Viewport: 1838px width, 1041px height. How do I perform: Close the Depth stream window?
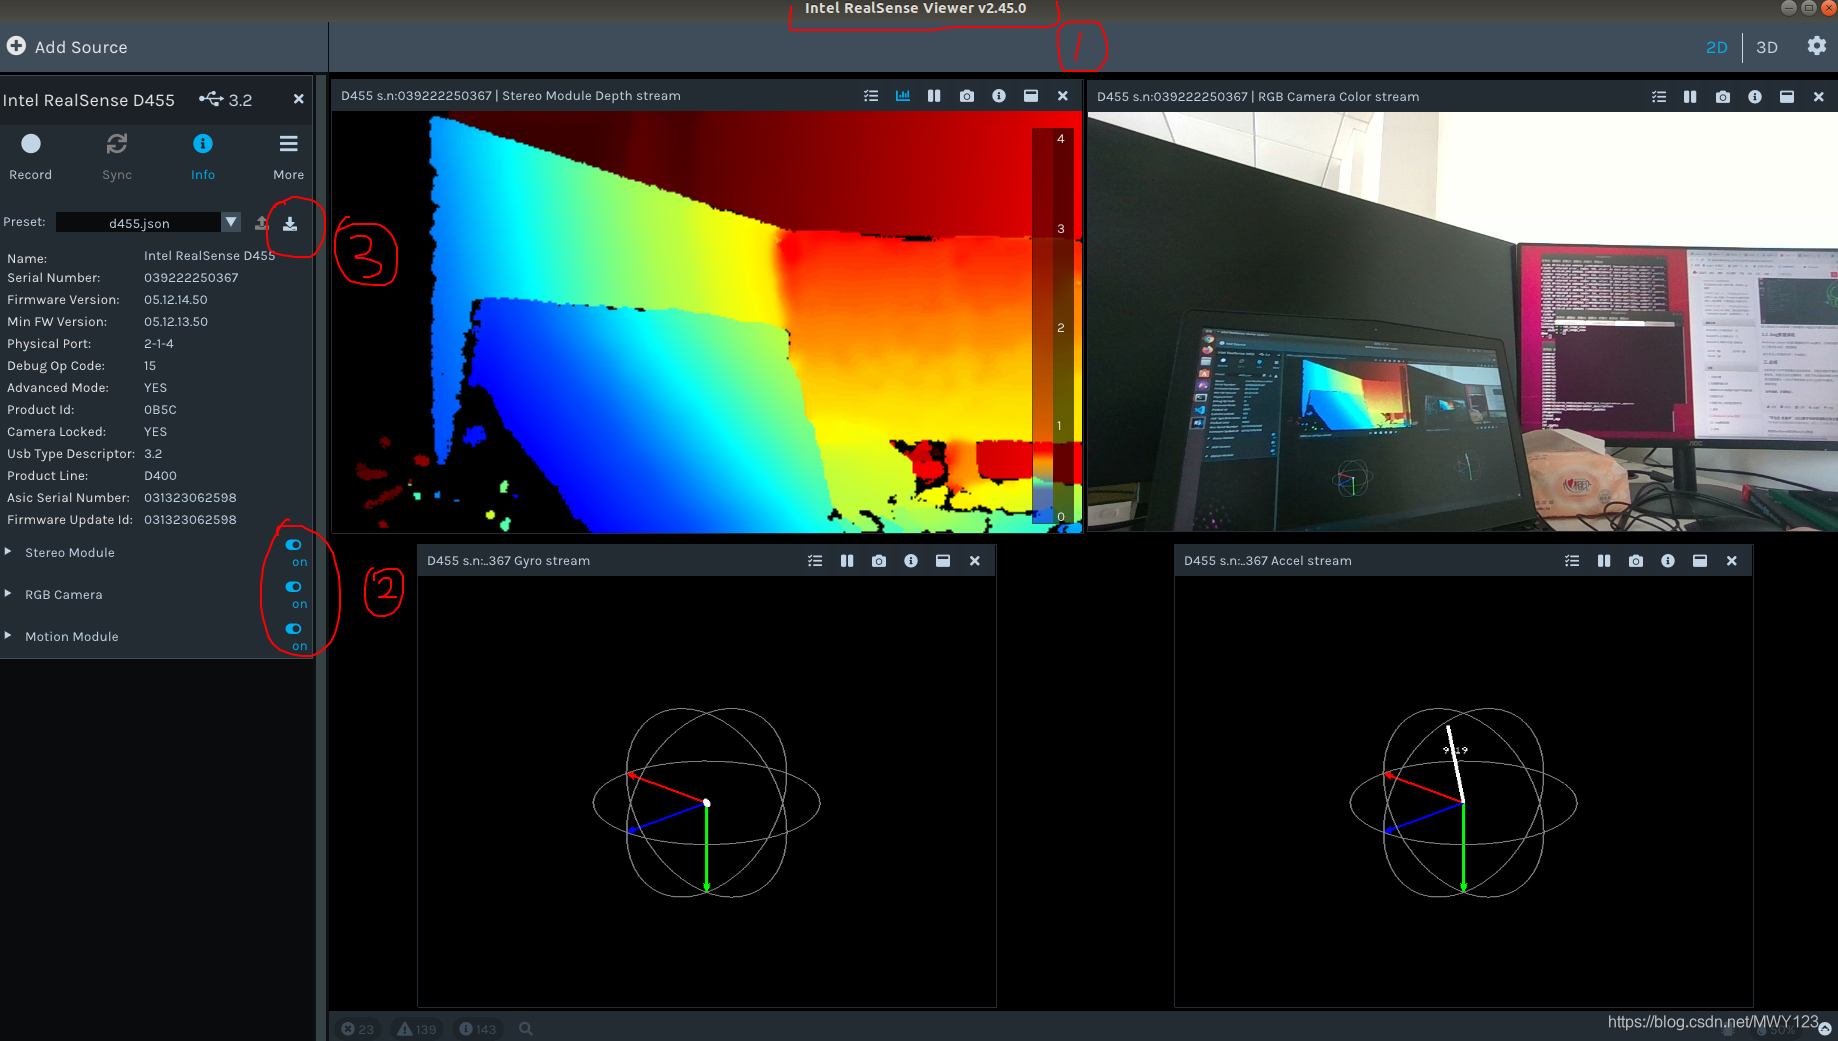pos(1063,96)
